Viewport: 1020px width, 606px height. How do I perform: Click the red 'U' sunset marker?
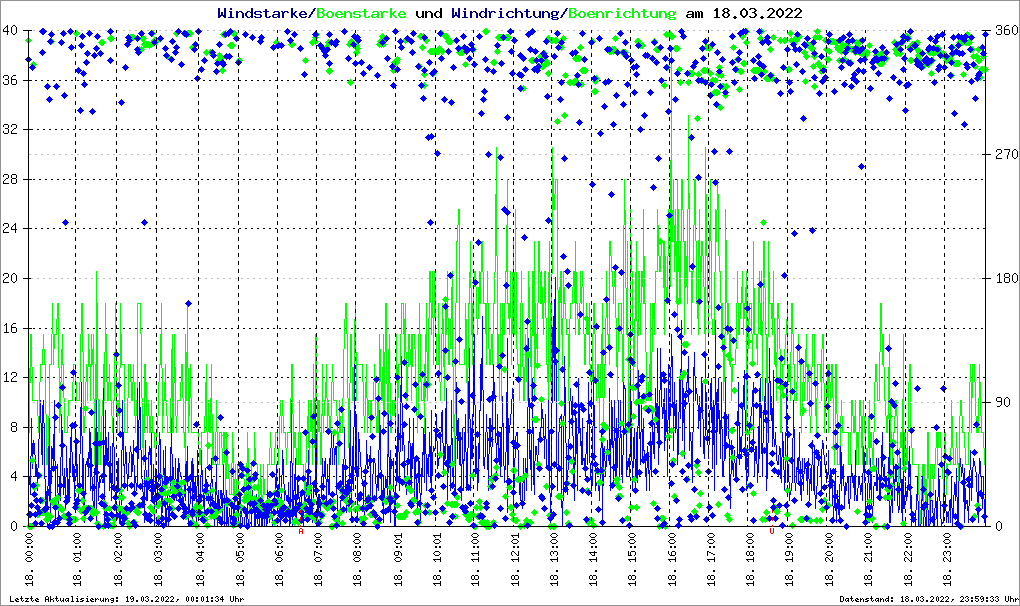[x=771, y=531]
